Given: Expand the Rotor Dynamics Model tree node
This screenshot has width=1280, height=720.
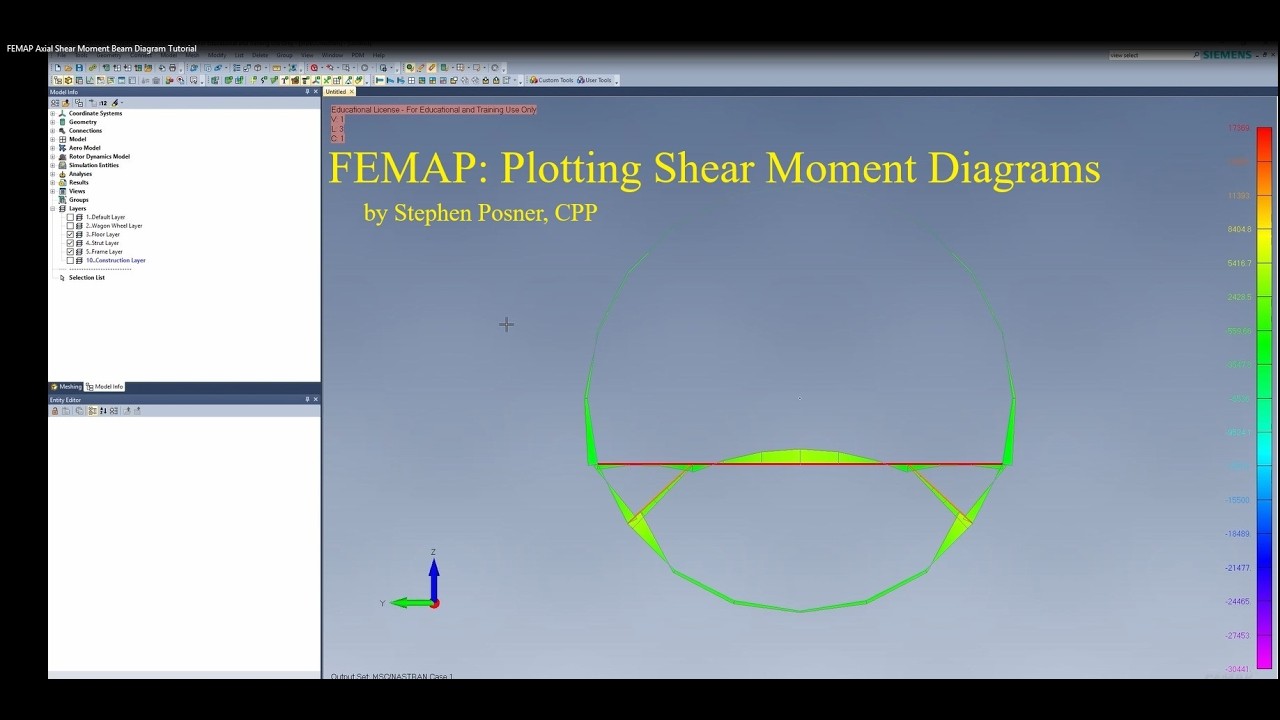Looking at the screenshot, I should tap(53, 157).
